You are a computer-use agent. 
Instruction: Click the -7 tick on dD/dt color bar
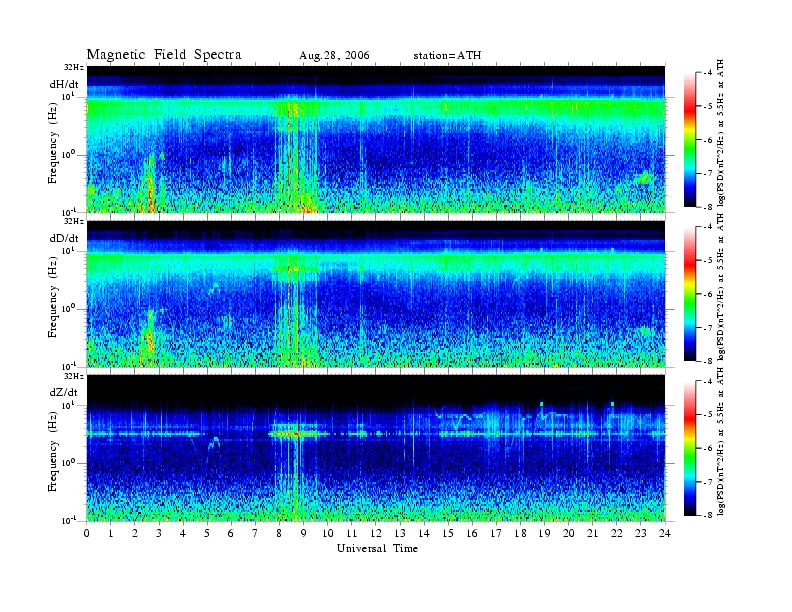click(708, 328)
